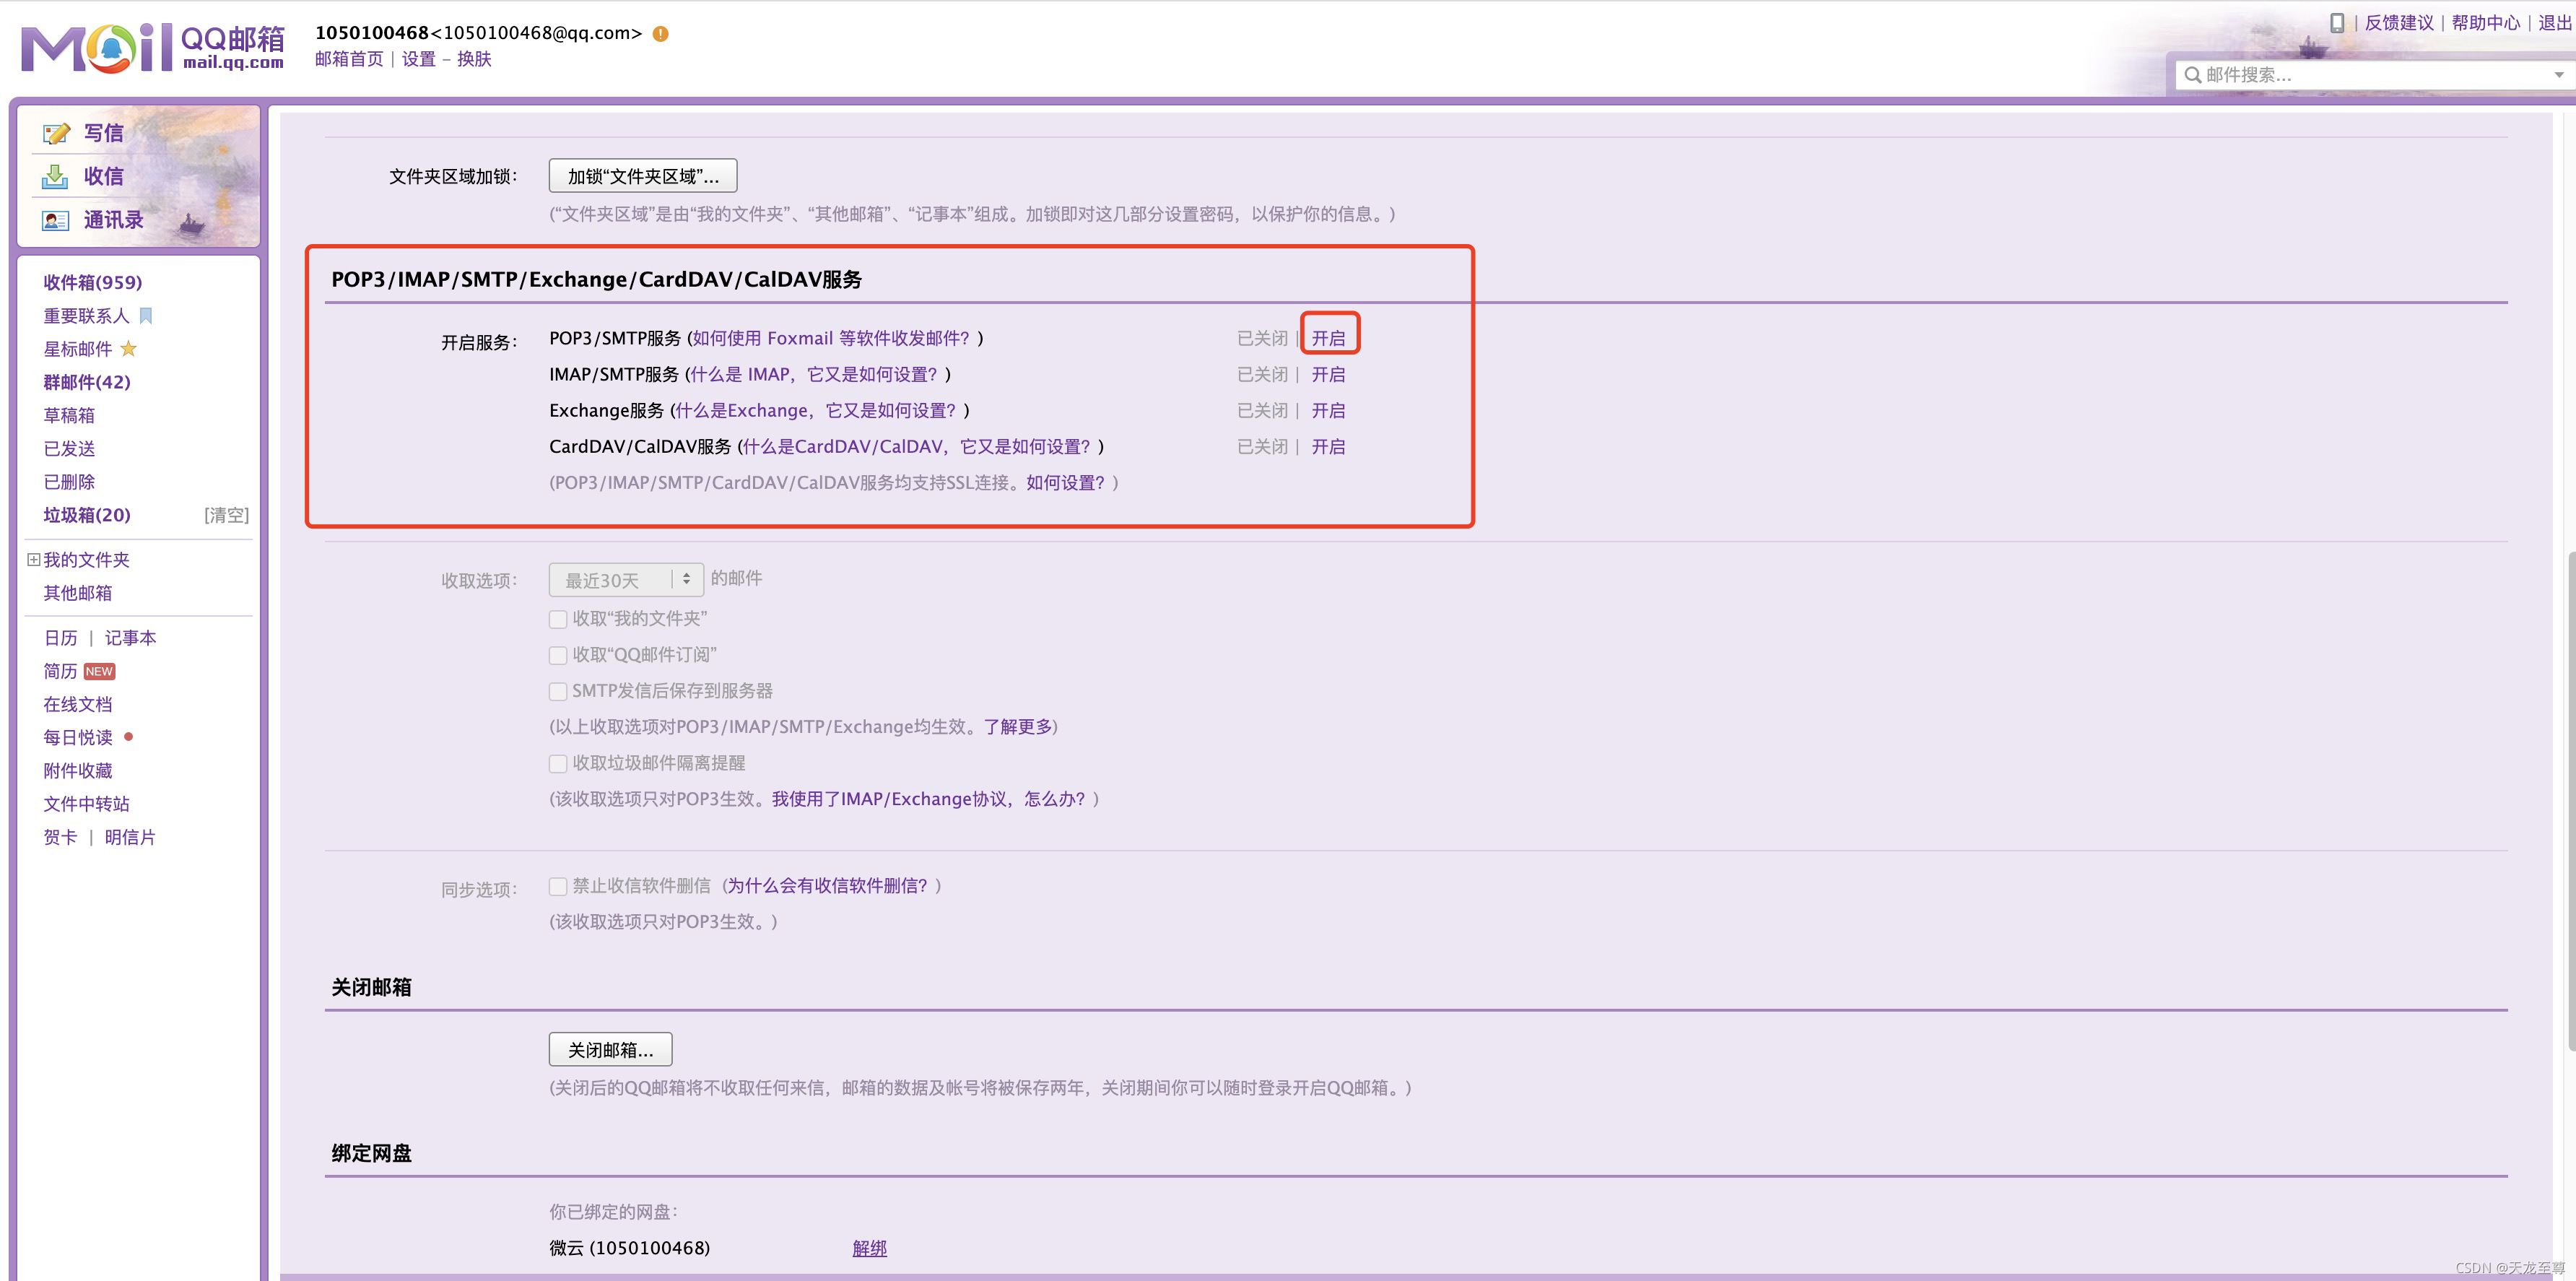Screen dimensions: 2576x1281
Task: Click the QQ邮箱 logo
Action: 152,47
